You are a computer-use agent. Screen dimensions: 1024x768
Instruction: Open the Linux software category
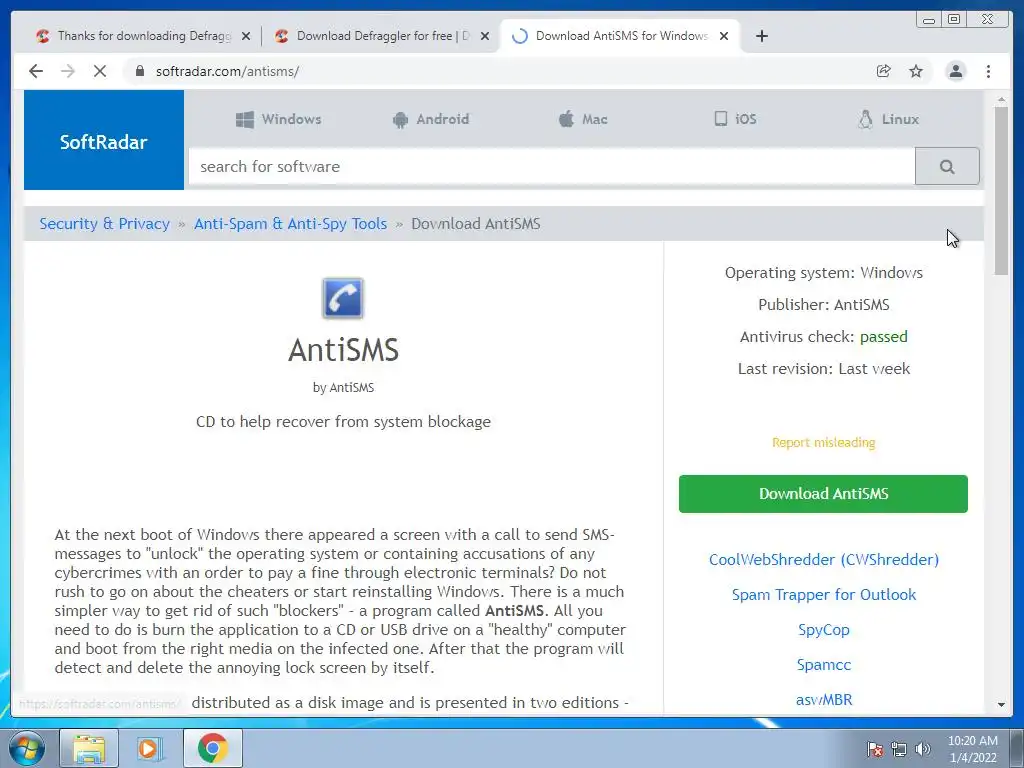click(x=888, y=120)
